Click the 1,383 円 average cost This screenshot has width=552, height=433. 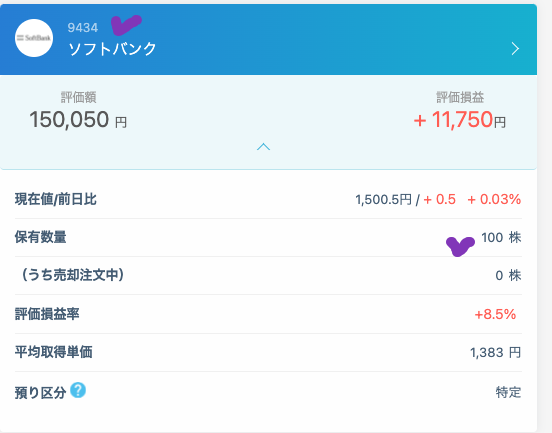(x=495, y=352)
